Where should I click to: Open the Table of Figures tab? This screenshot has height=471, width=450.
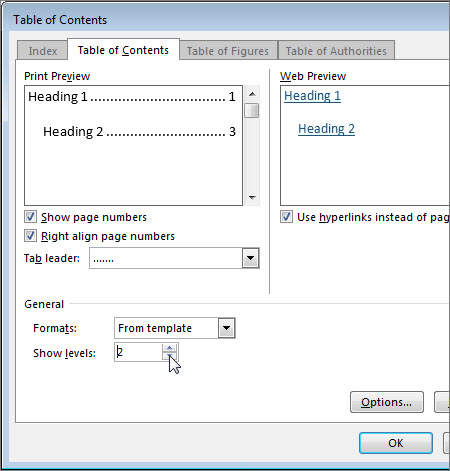pos(228,51)
